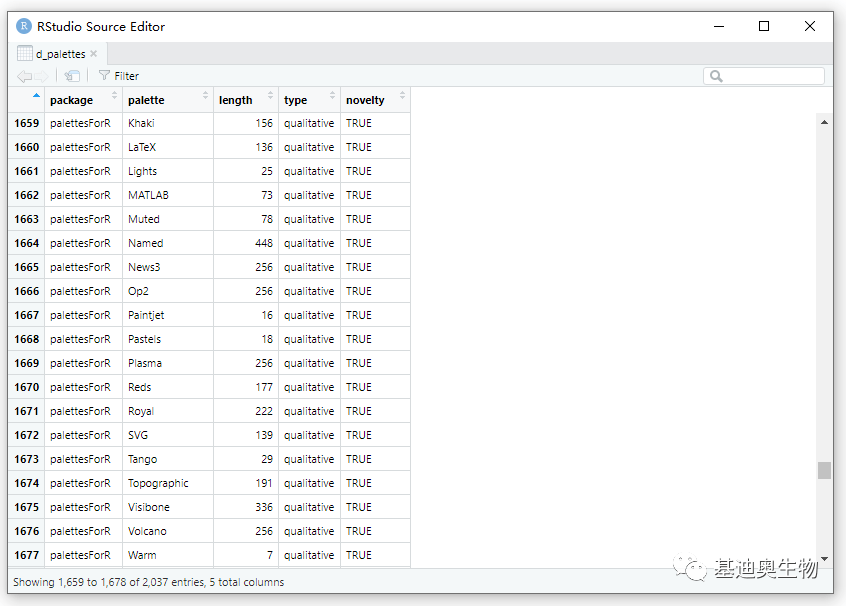The image size is (846, 606).
Task: Sort by the palette column
Action: click(x=168, y=100)
